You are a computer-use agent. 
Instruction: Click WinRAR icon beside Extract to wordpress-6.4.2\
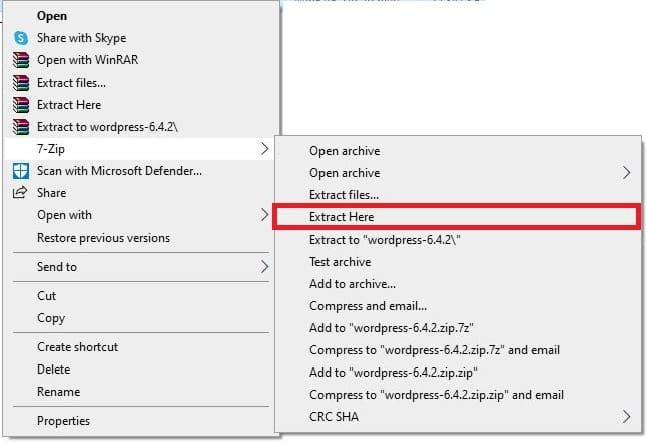[21, 126]
